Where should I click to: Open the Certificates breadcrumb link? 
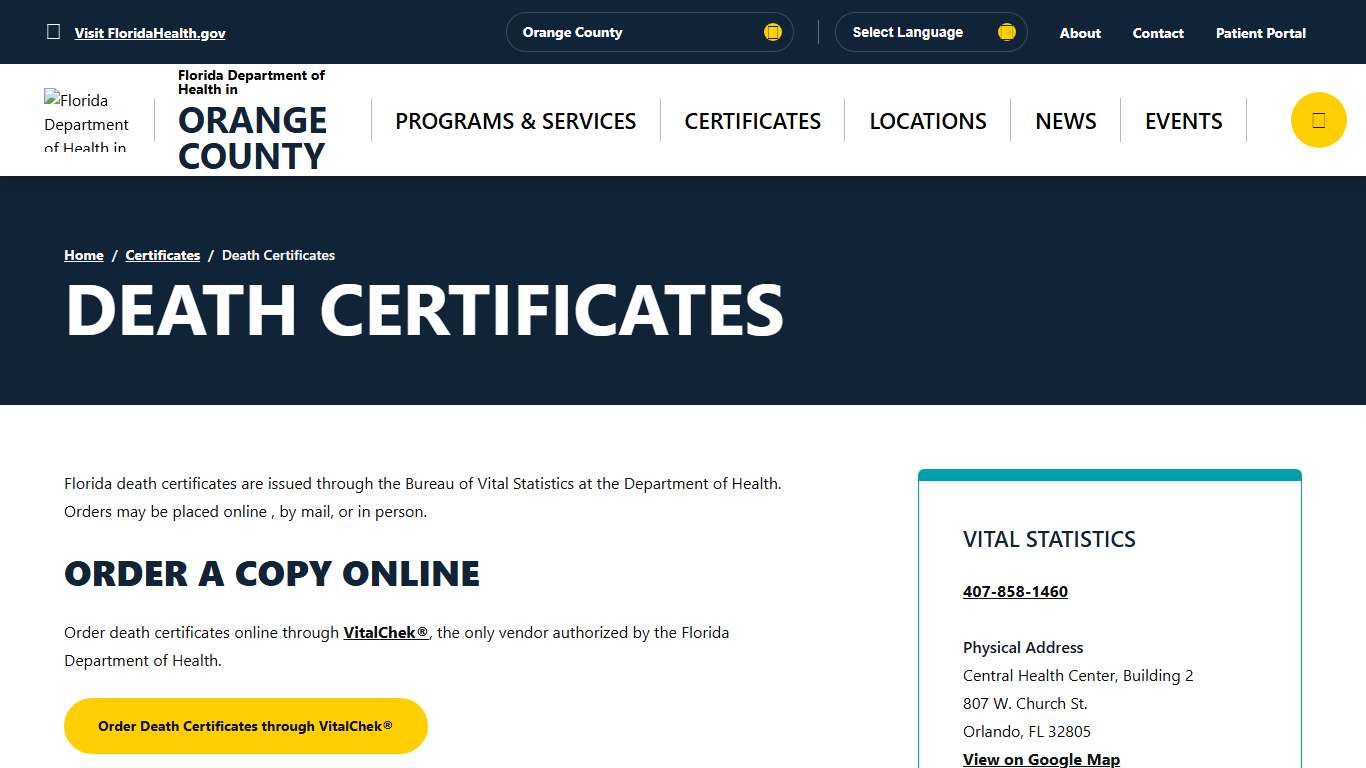[162, 255]
